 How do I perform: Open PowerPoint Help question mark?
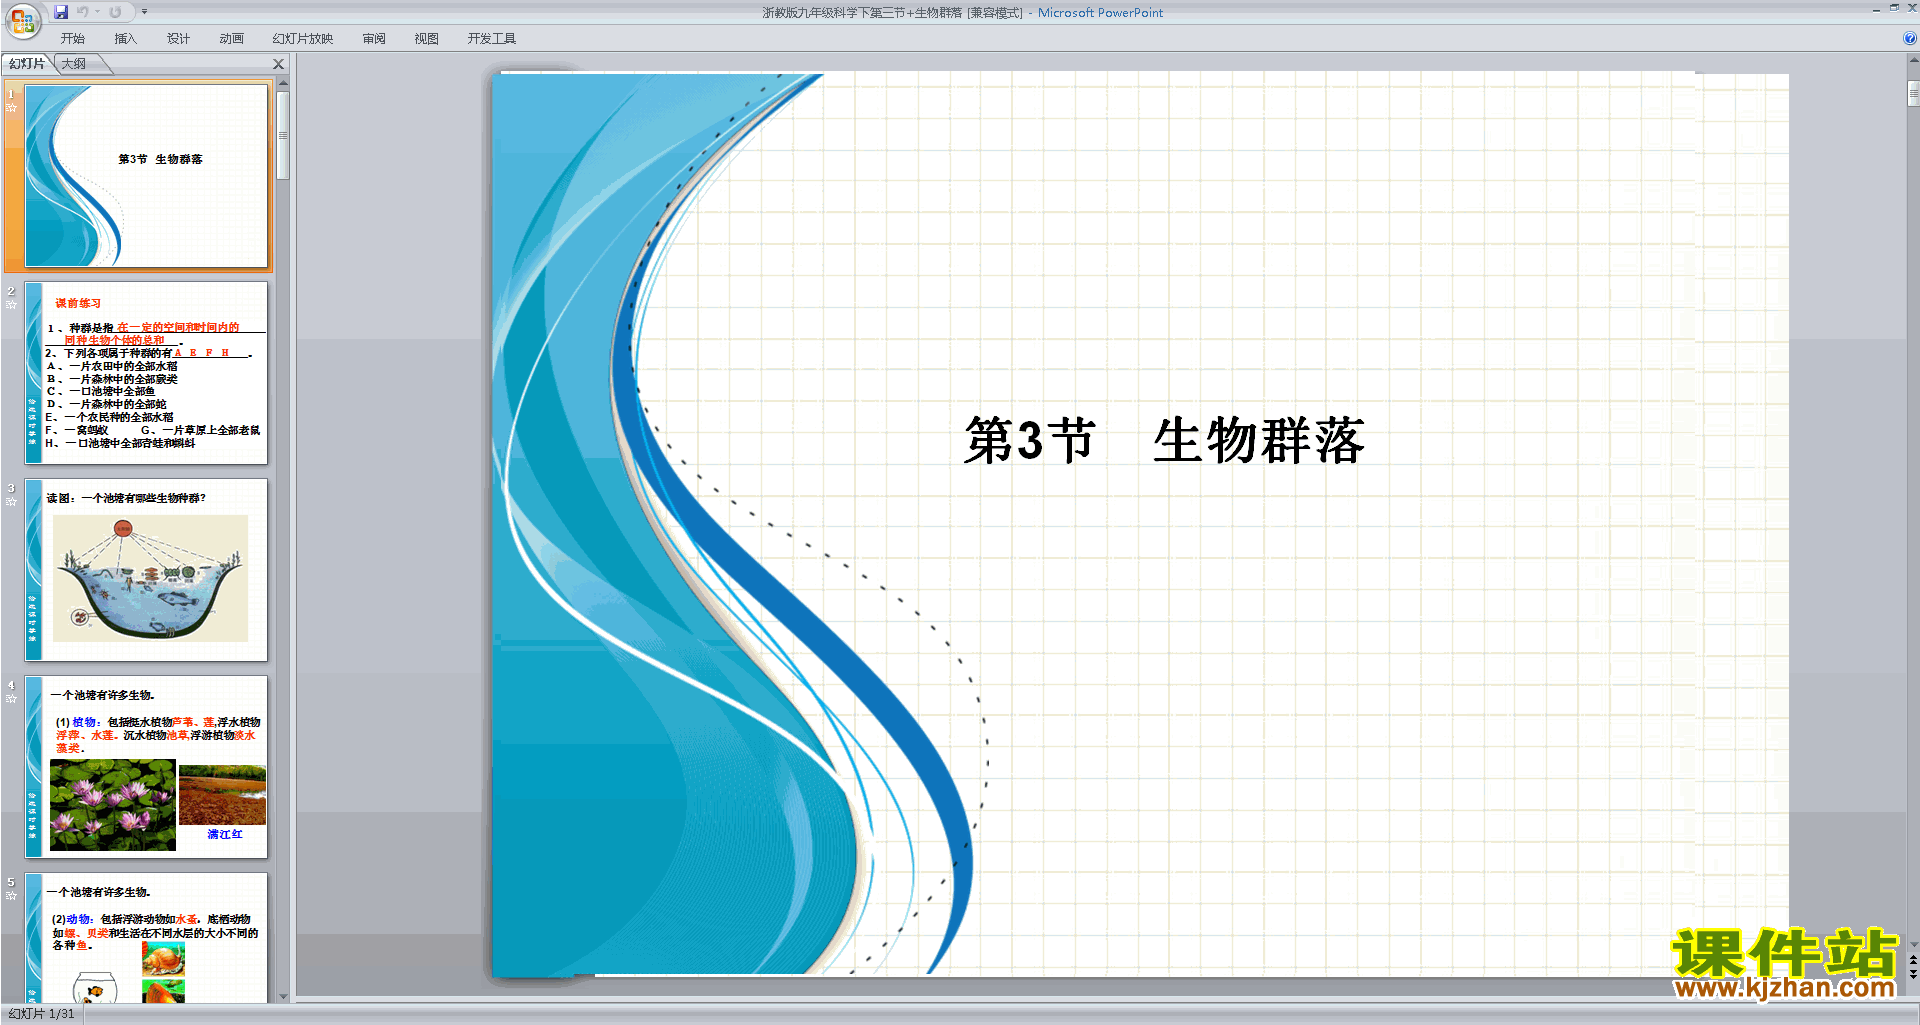tap(1910, 38)
